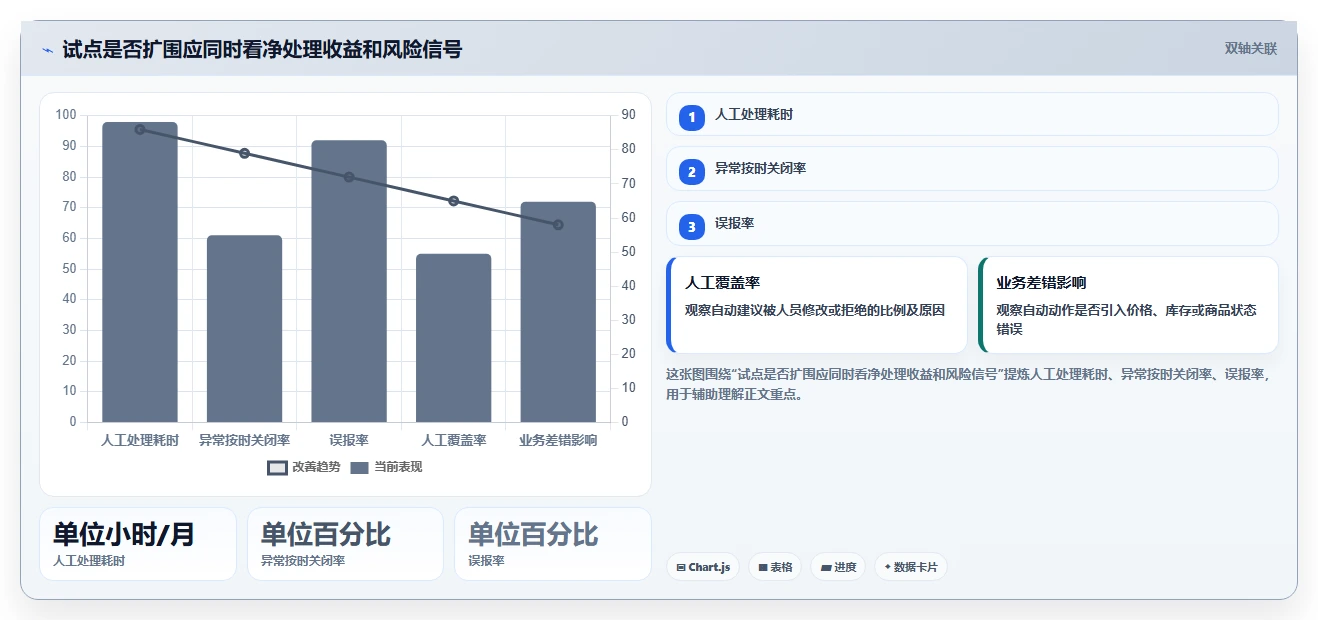1318x620 pixels.
Task: Select the 人工覆盖率 bar in chart
Action: coord(453,338)
